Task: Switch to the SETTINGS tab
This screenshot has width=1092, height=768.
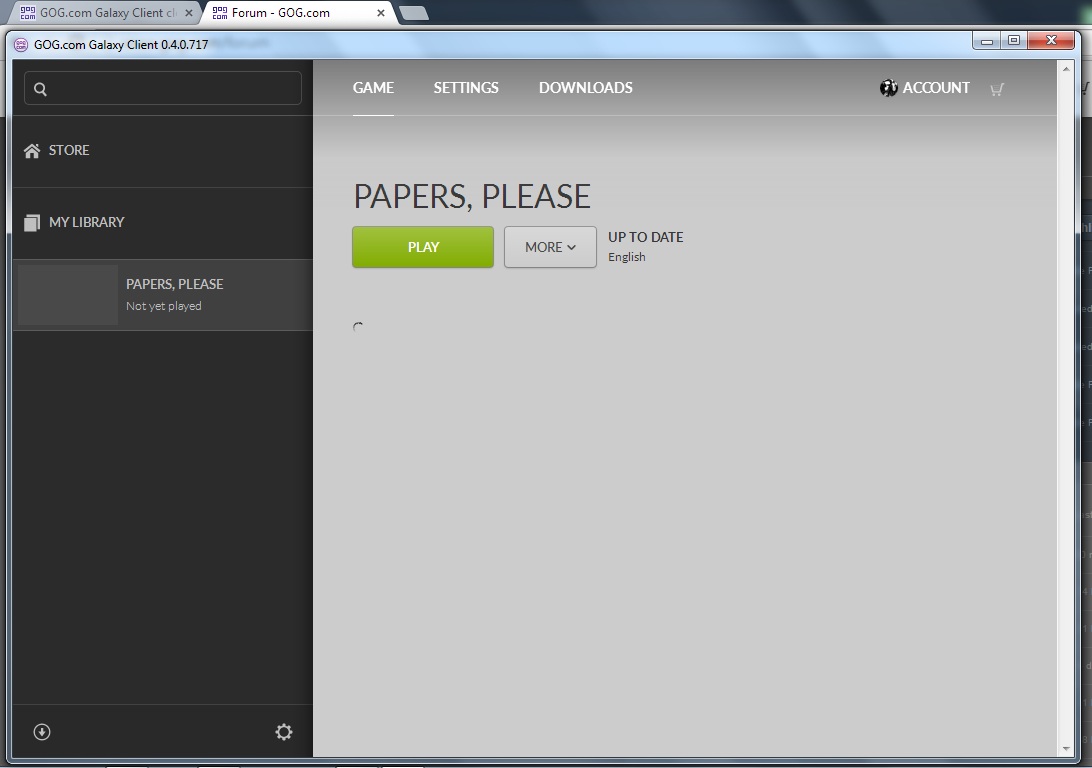Action: [x=466, y=88]
